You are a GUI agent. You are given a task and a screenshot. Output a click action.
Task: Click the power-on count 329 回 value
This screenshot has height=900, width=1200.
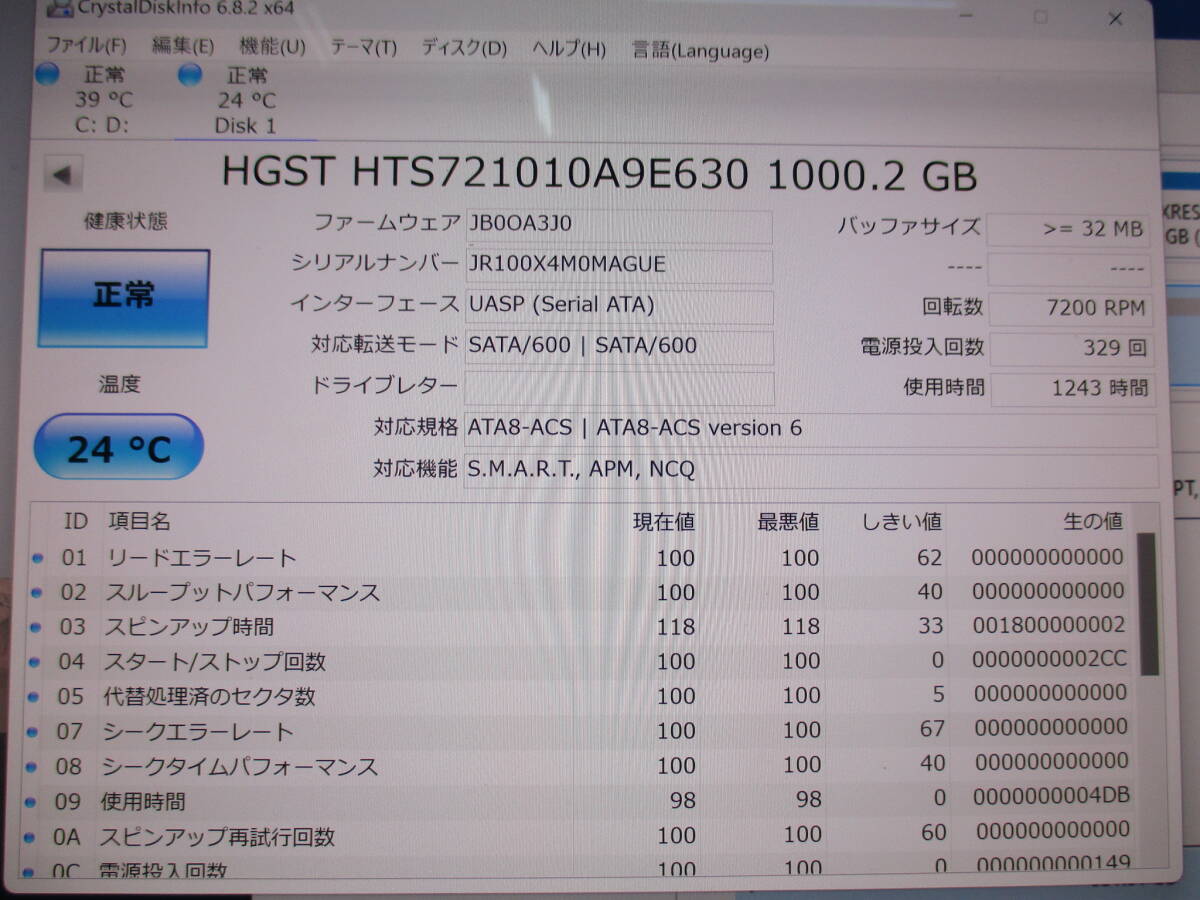pos(1071,349)
